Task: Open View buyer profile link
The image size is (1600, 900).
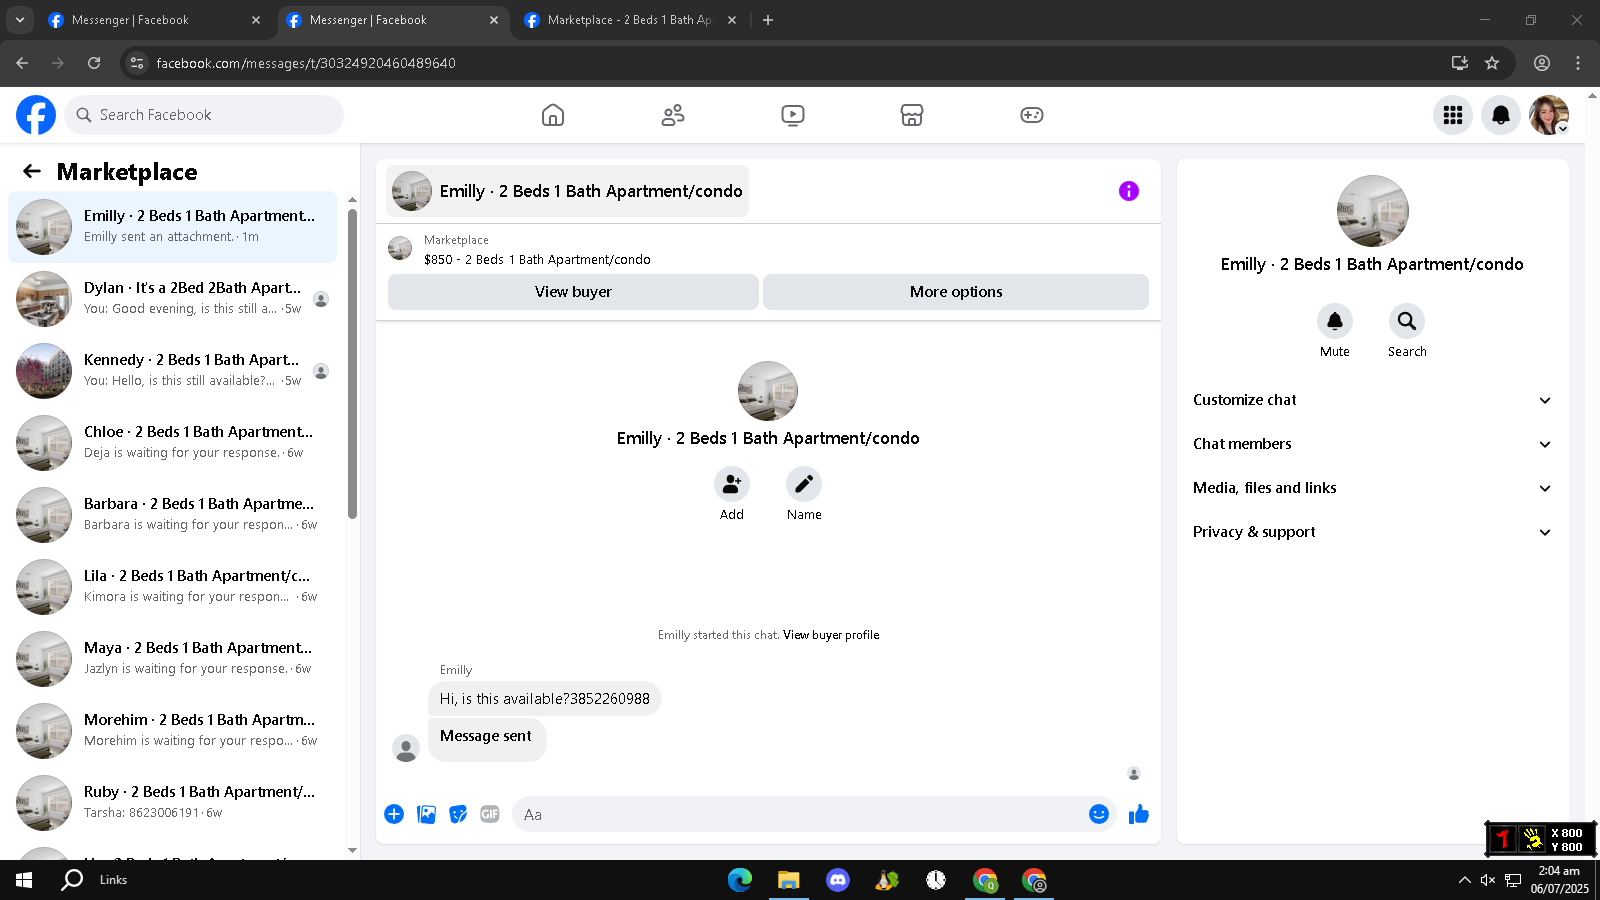Action: 831,635
